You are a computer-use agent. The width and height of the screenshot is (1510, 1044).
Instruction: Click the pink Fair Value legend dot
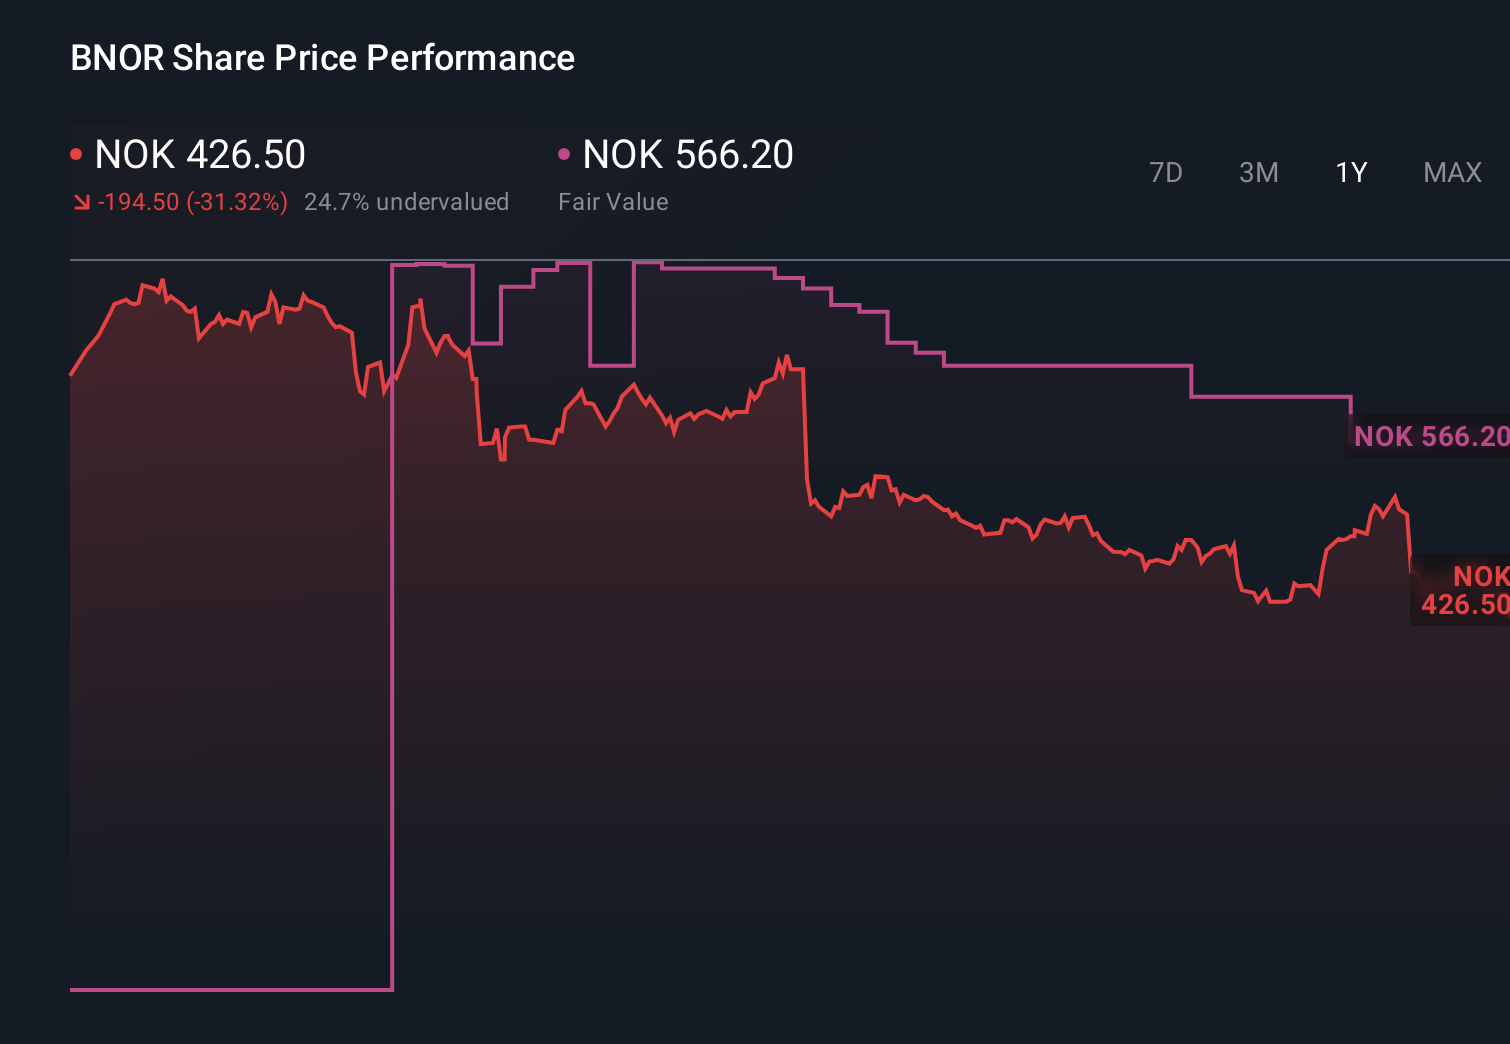[x=566, y=153]
